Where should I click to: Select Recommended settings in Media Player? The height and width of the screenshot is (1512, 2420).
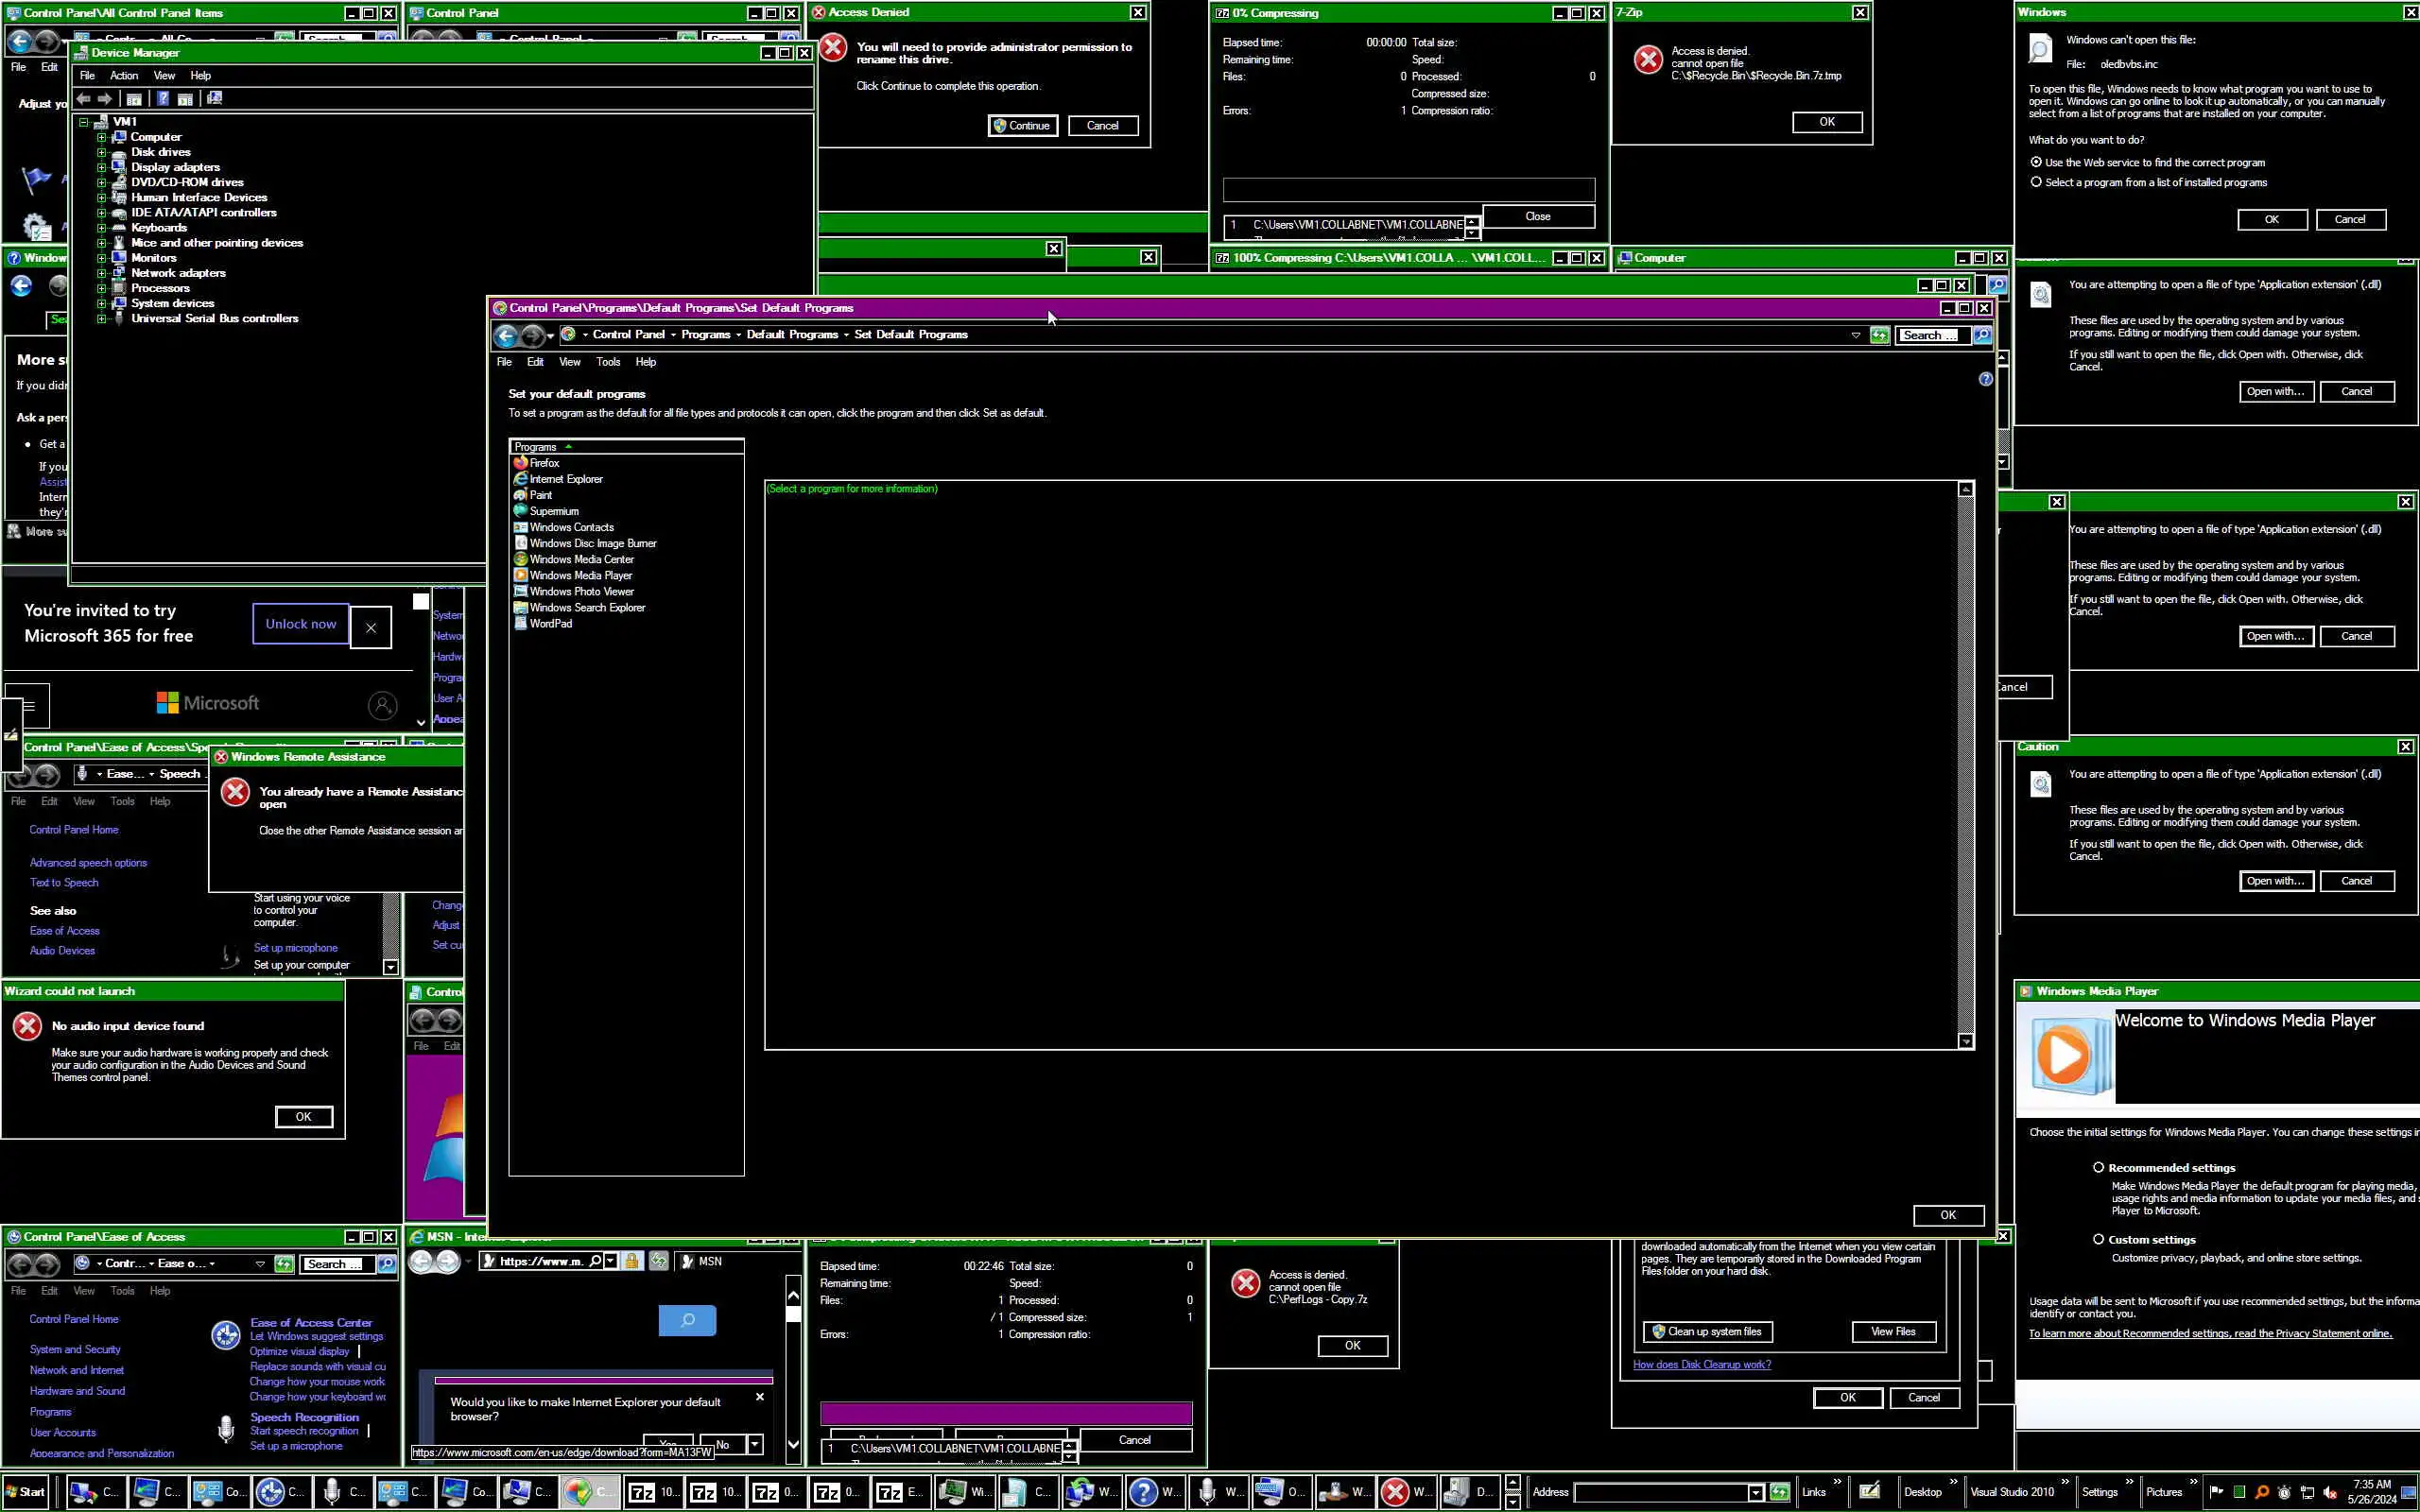2098,1167
